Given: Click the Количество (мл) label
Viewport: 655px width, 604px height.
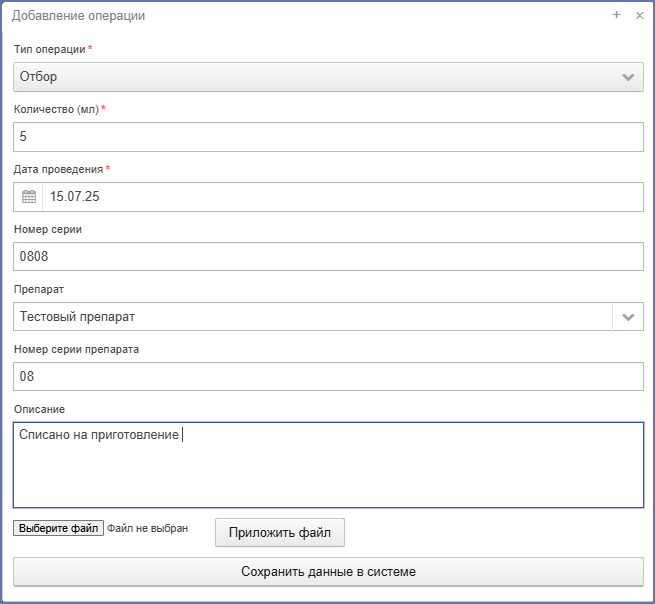Looking at the screenshot, I should [56, 109].
